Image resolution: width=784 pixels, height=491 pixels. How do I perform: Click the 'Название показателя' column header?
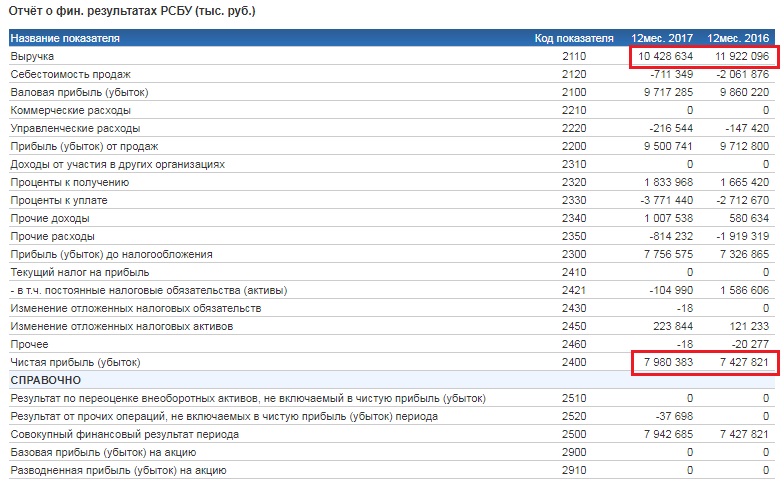click(x=65, y=39)
